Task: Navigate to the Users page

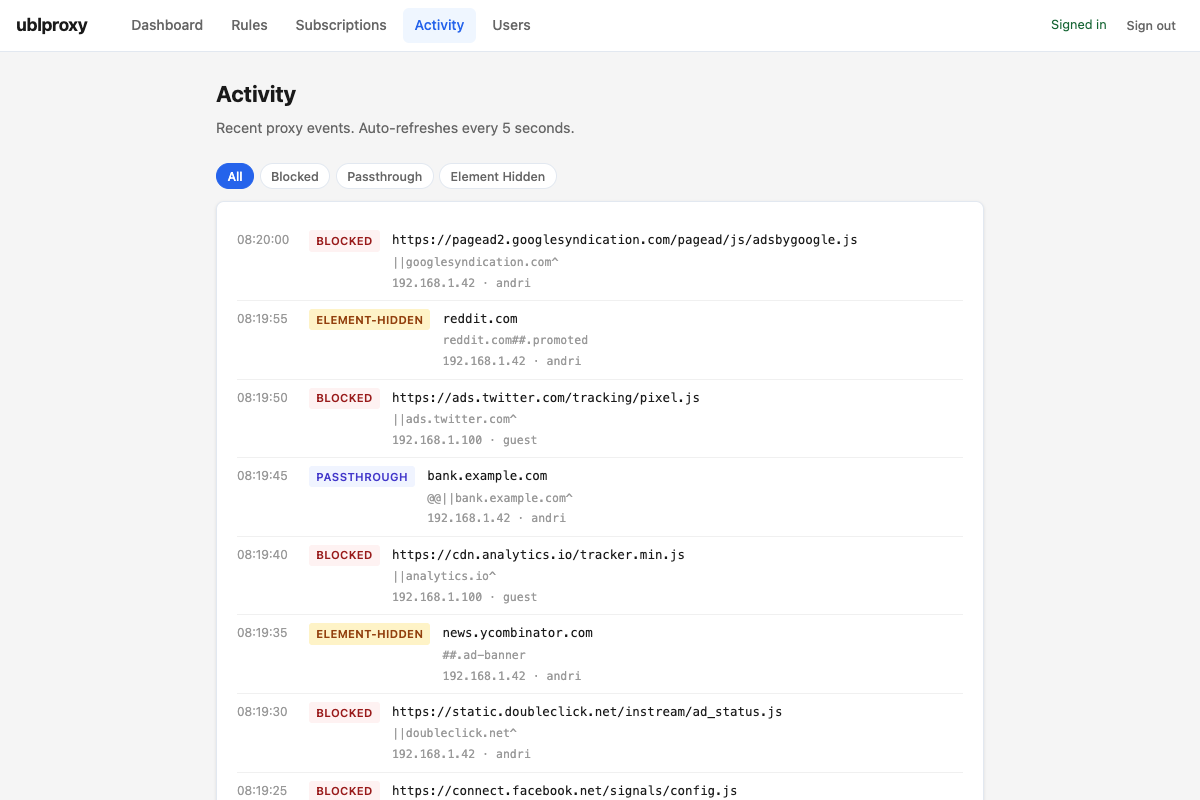Action: [x=511, y=25]
